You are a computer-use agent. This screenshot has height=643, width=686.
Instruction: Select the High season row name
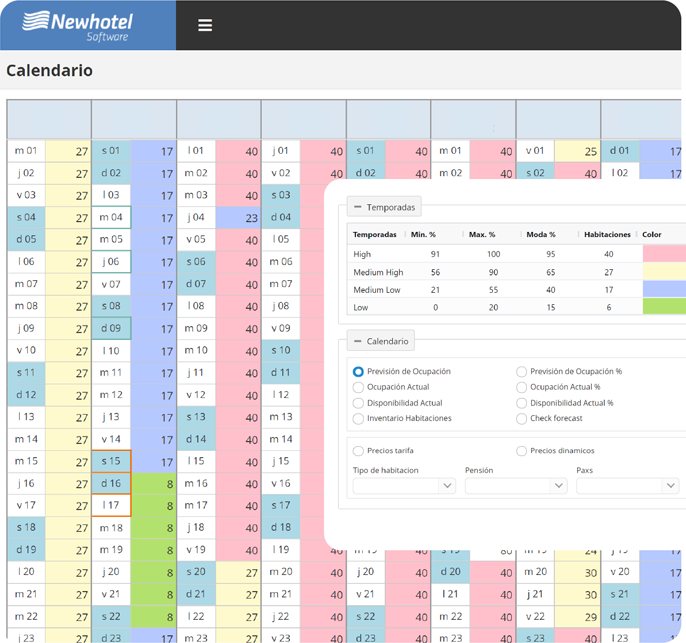[x=362, y=254]
